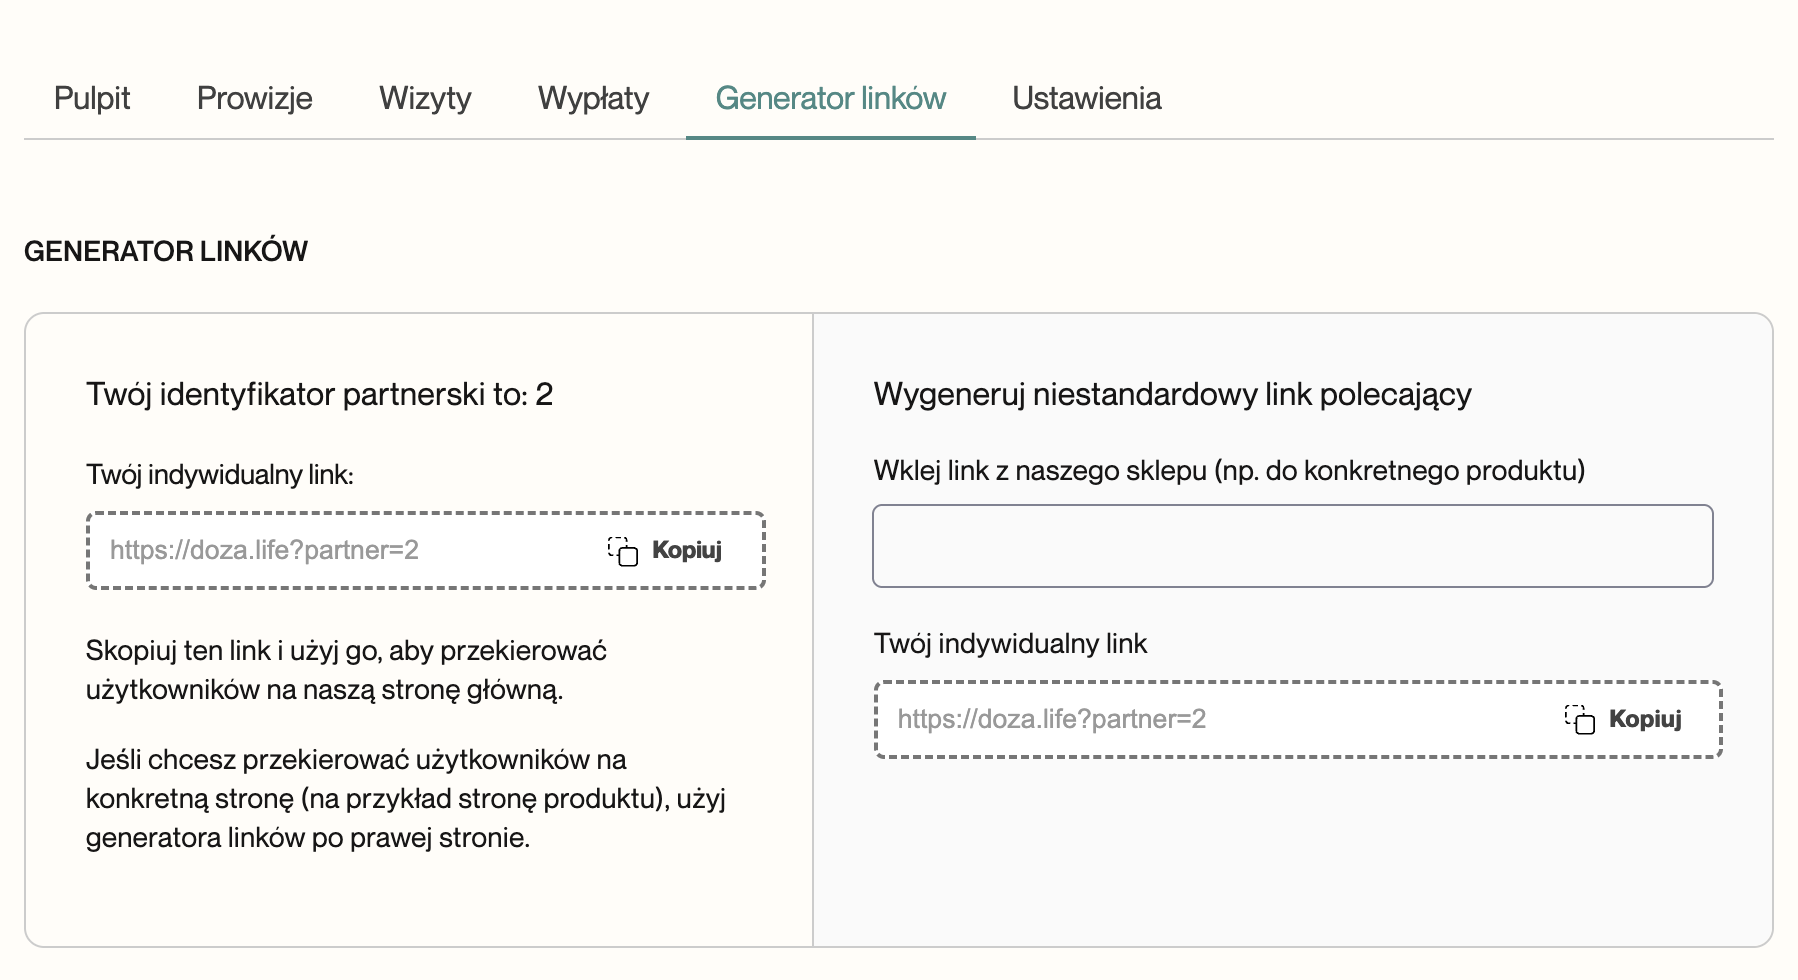This screenshot has width=1798, height=980.
Task: Click the 'Twój identyfikator partnerski to: 2' text
Action: pos(319,394)
